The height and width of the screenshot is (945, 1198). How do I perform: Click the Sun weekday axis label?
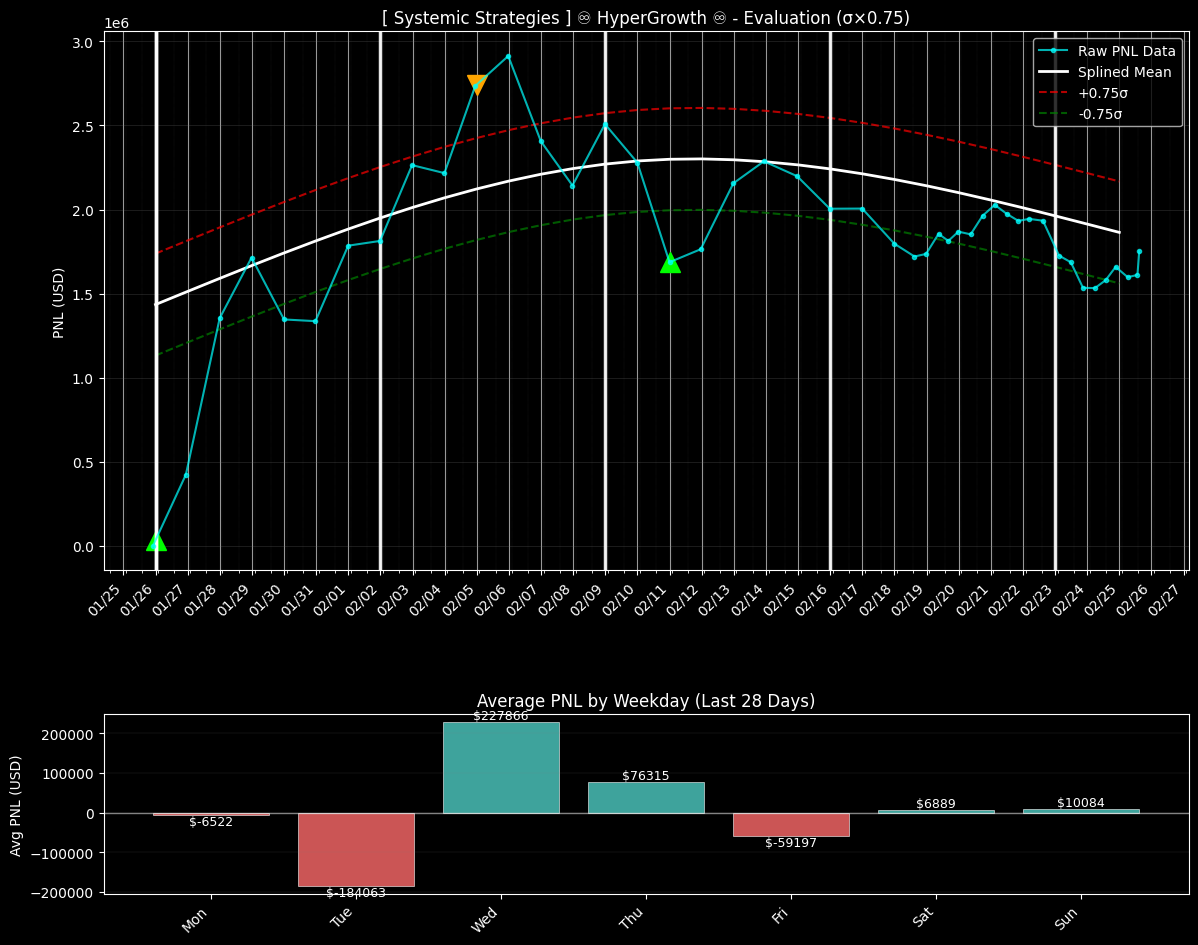point(1066,919)
